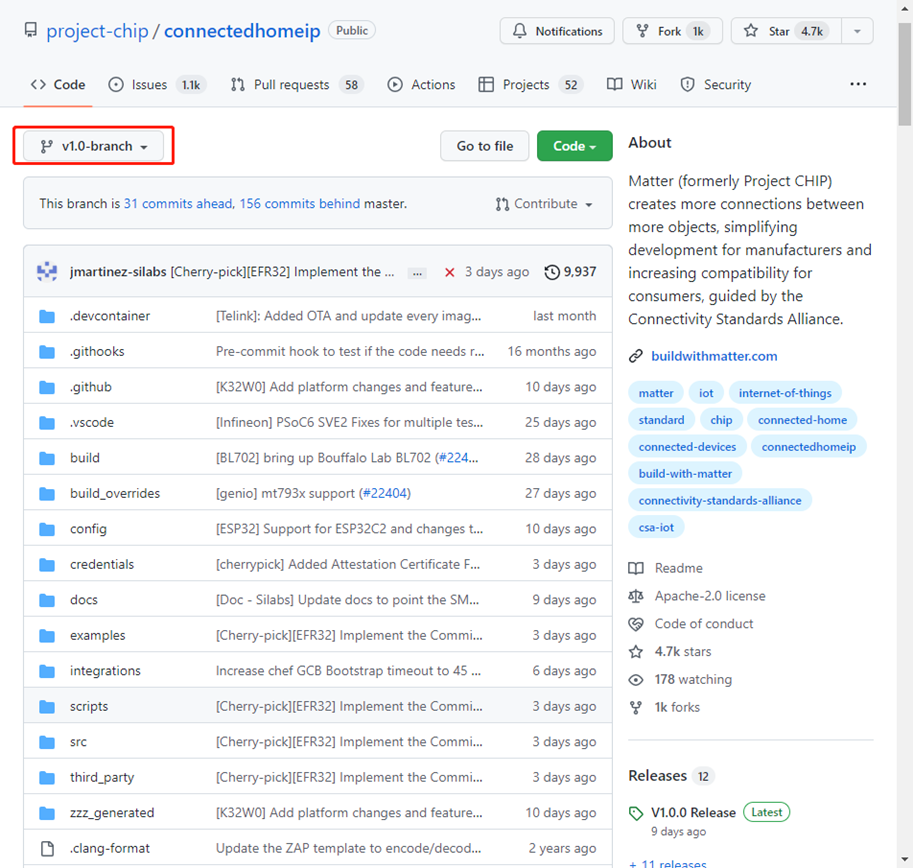Open the scripts folder icon
Screen dimensions: 913x868
point(47,706)
